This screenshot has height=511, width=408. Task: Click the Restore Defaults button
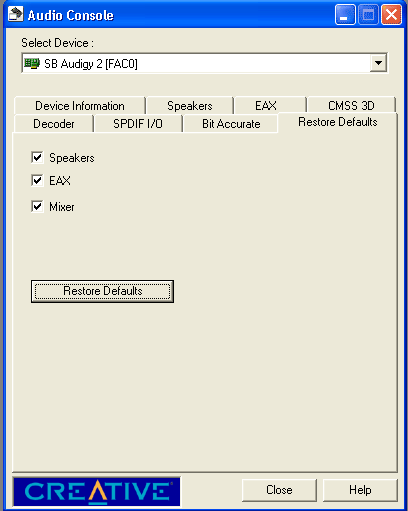(102, 291)
